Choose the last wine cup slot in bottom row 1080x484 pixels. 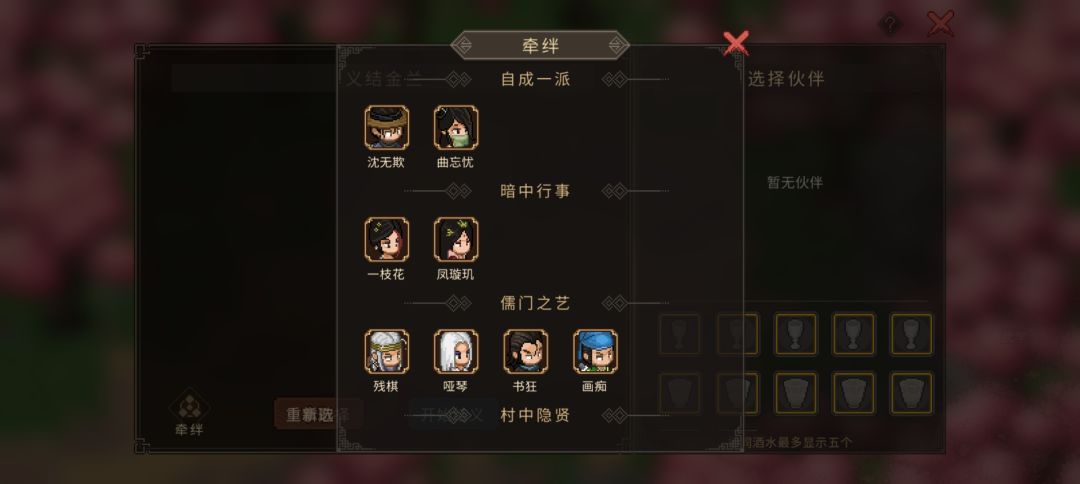pyautogui.click(x=911, y=393)
